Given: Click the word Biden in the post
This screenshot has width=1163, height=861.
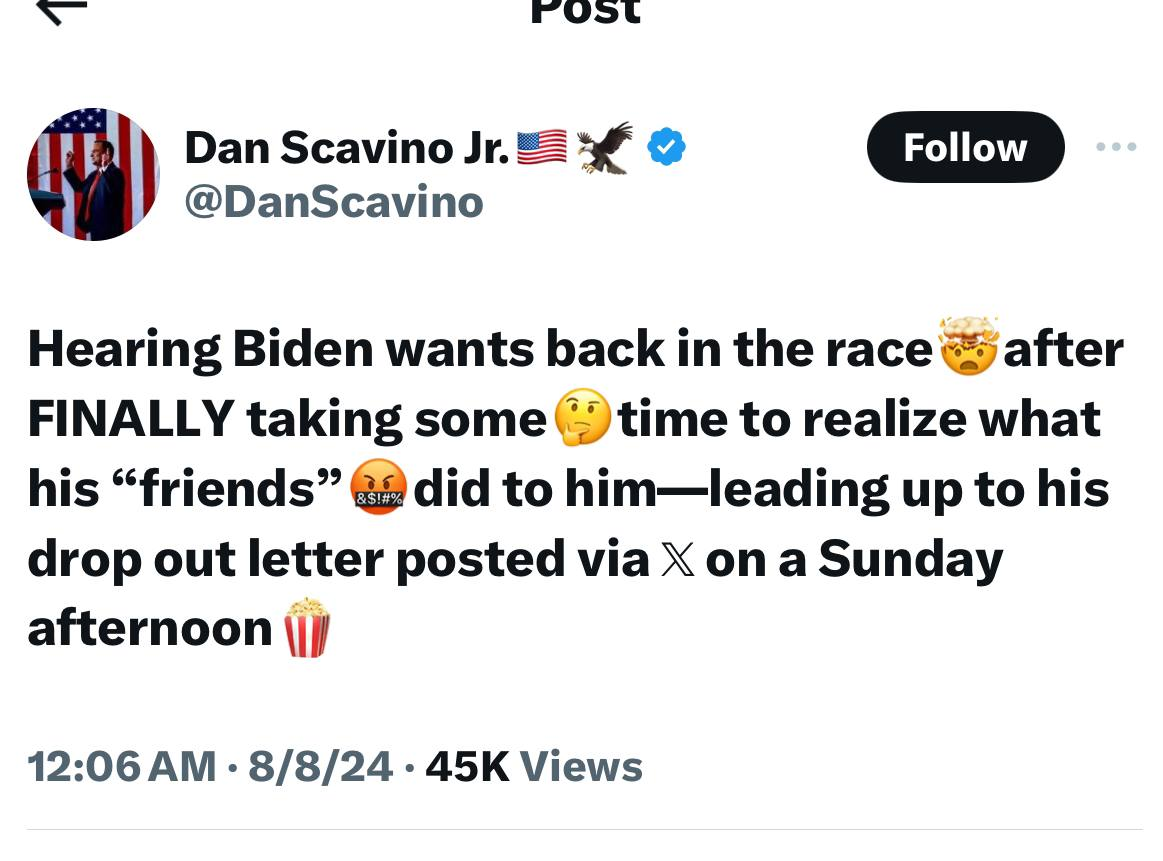Looking at the screenshot, I should 304,348.
